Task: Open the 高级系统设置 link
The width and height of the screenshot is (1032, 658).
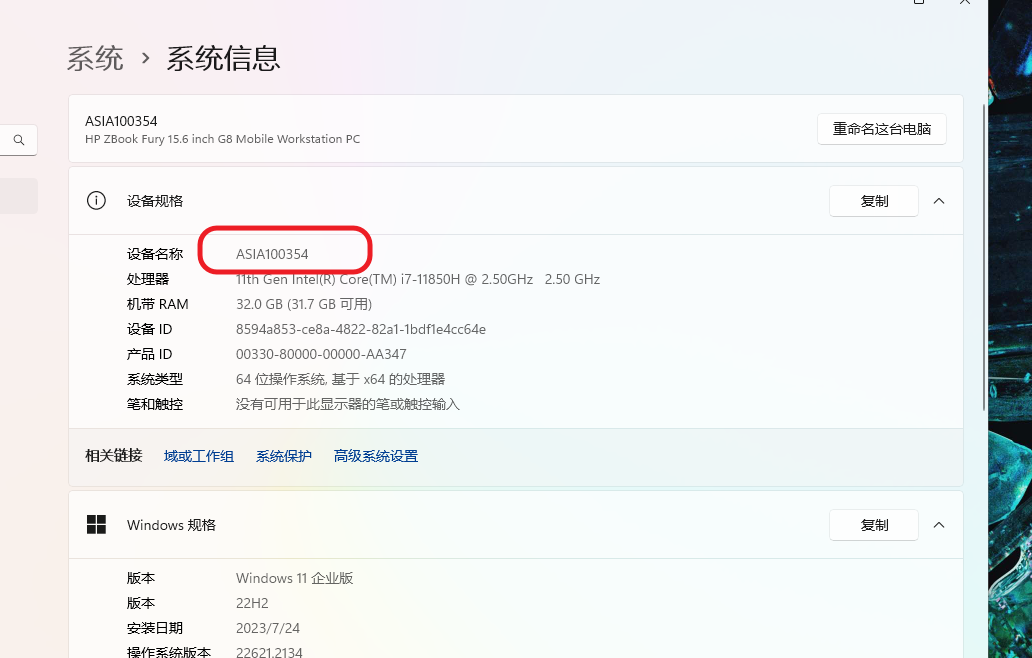Action: [x=376, y=456]
